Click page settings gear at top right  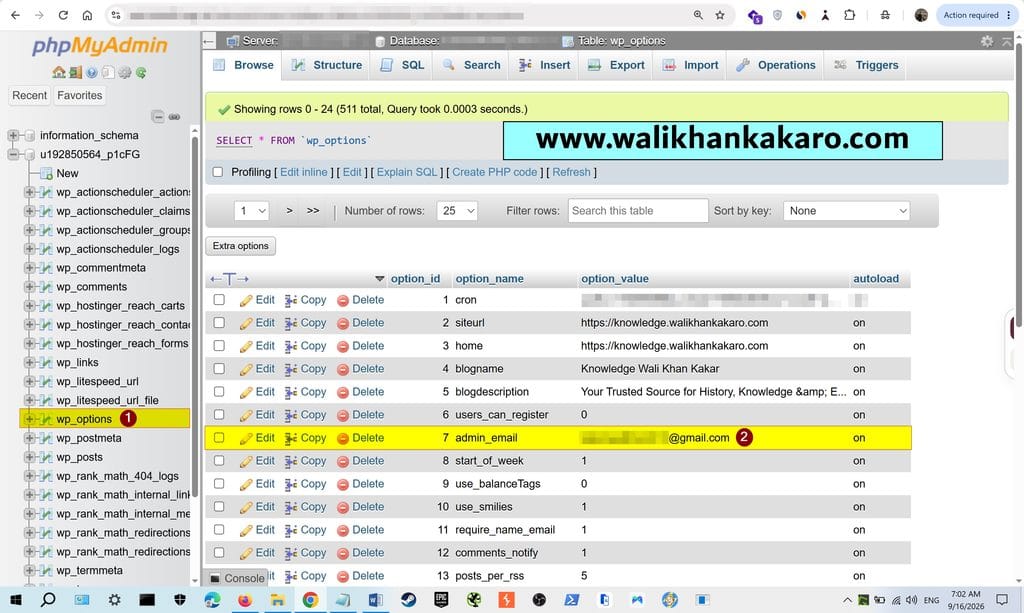click(987, 41)
